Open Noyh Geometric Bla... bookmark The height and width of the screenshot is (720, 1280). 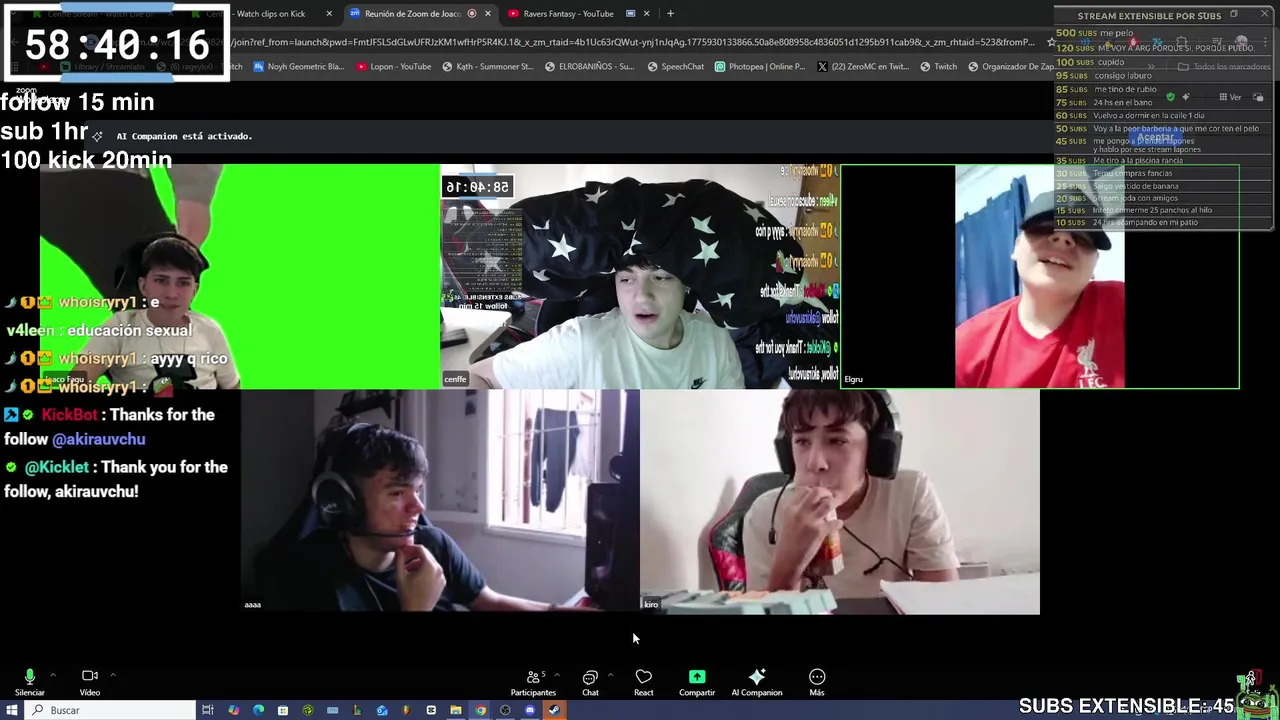click(299, 67)
